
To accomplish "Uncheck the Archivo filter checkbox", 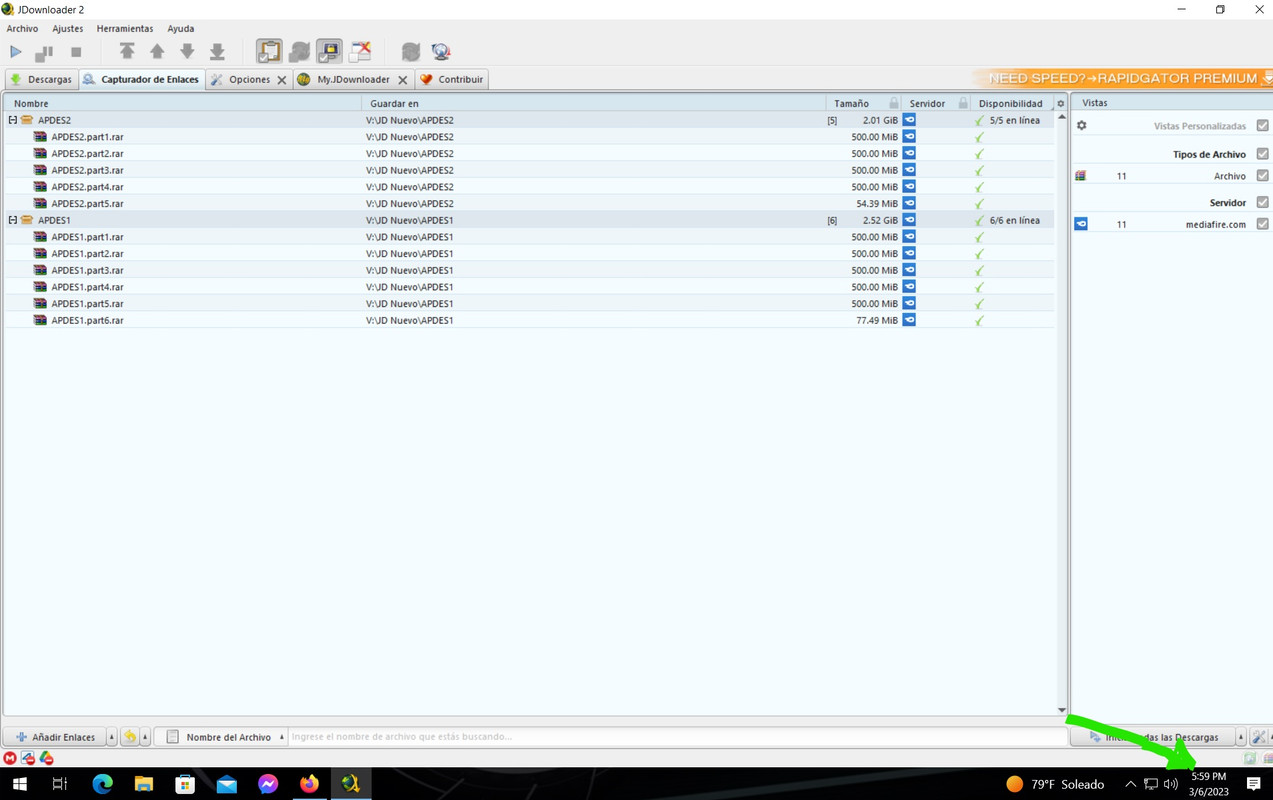I will tap(1262, 176).
